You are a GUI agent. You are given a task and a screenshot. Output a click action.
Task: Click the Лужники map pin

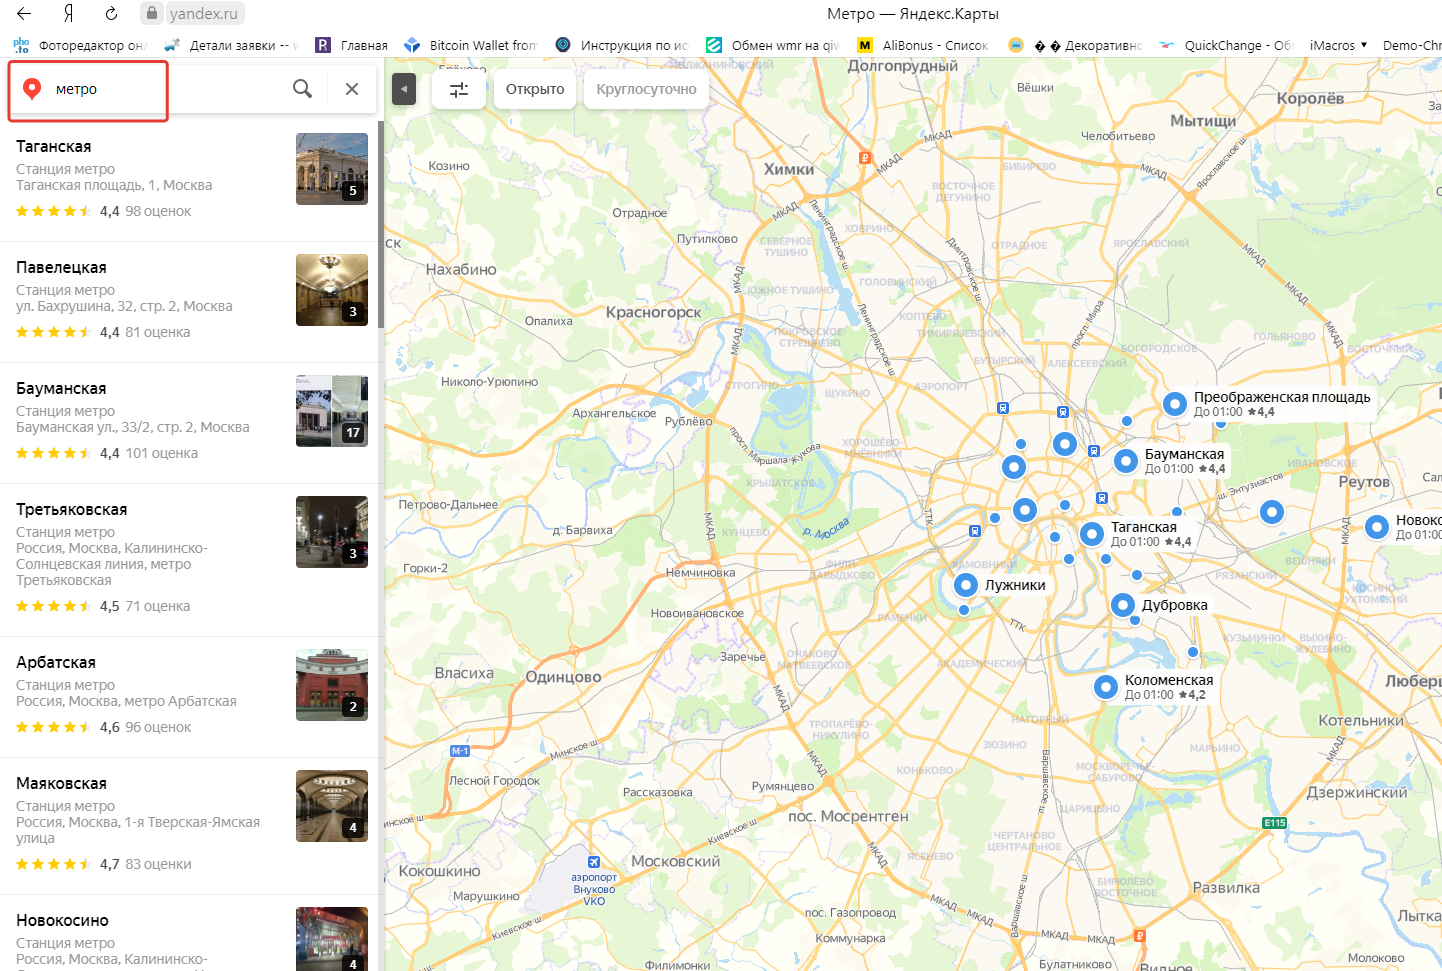click(x=966, y=585)
